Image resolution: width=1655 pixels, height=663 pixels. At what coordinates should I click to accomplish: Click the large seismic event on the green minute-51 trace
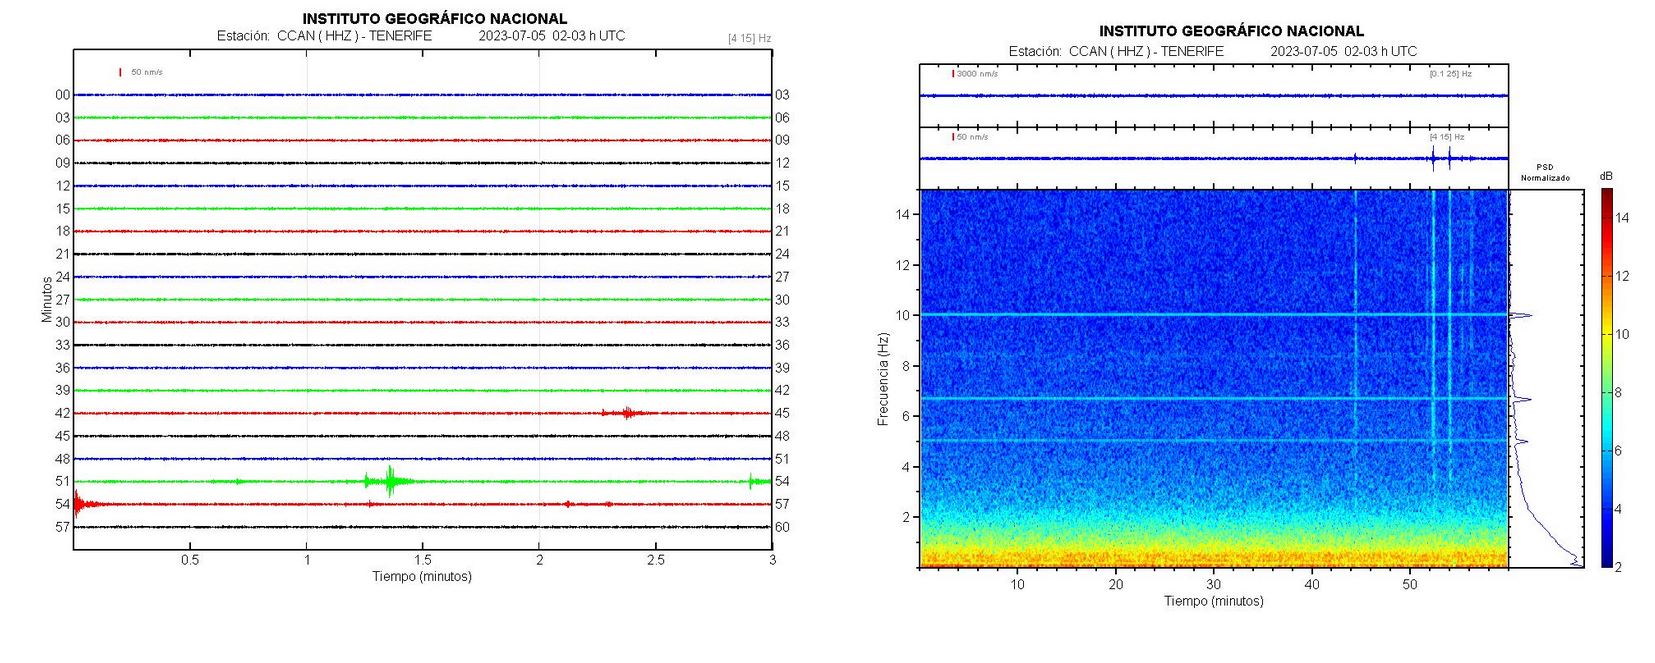(389, 481)
